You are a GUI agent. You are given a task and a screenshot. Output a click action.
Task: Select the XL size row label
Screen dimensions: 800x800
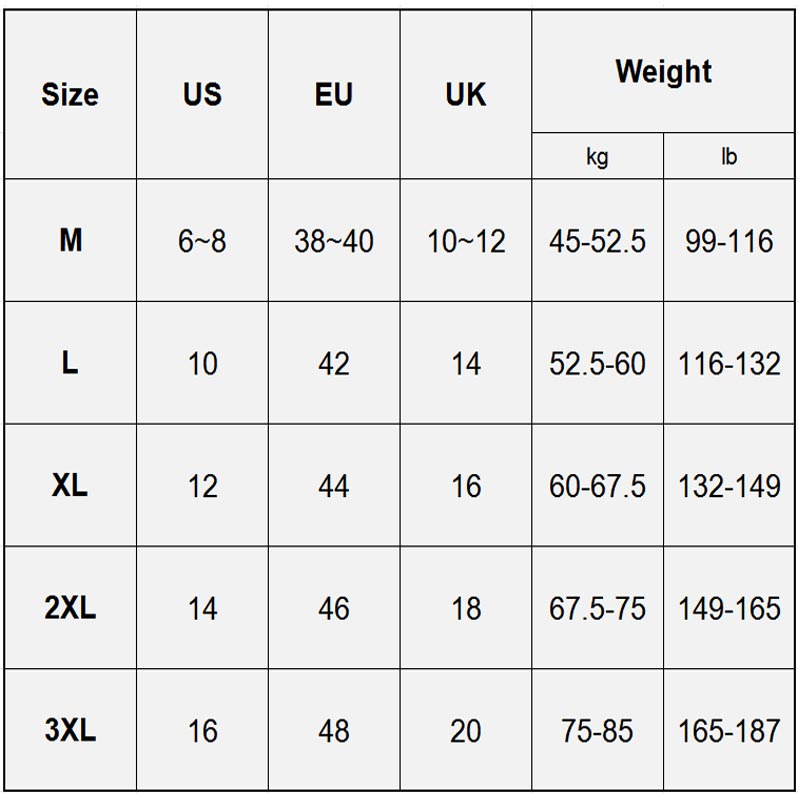[70, 486]
